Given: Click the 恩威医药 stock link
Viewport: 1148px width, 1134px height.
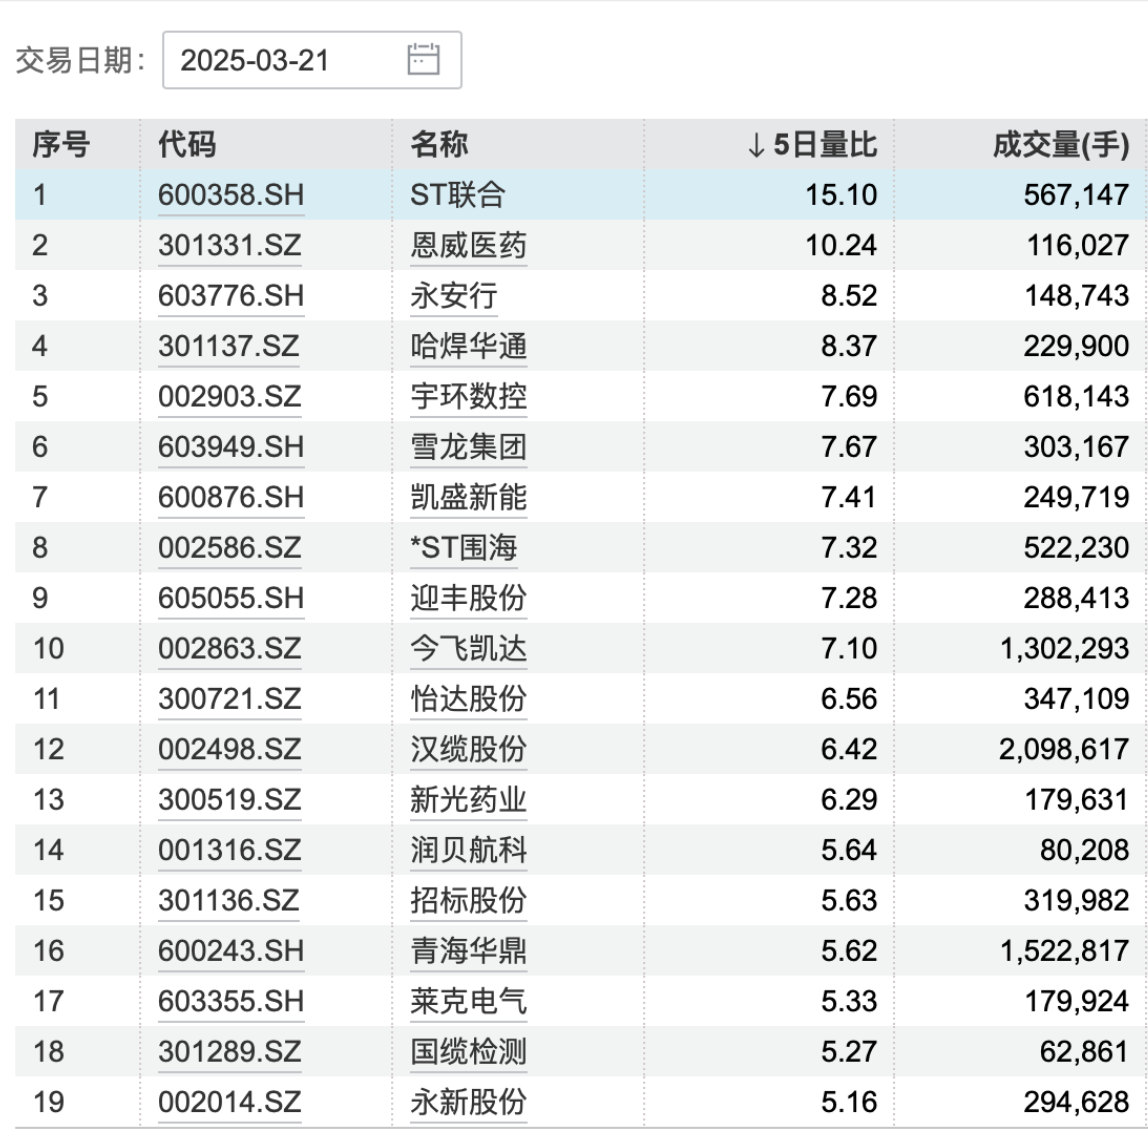Looking at the screenshot, I should click(468, 246).
